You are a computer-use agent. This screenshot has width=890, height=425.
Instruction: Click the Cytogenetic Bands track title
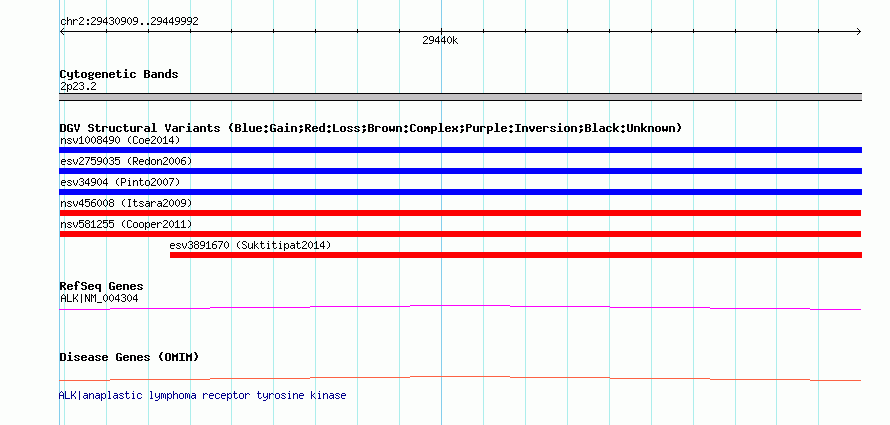119,74
